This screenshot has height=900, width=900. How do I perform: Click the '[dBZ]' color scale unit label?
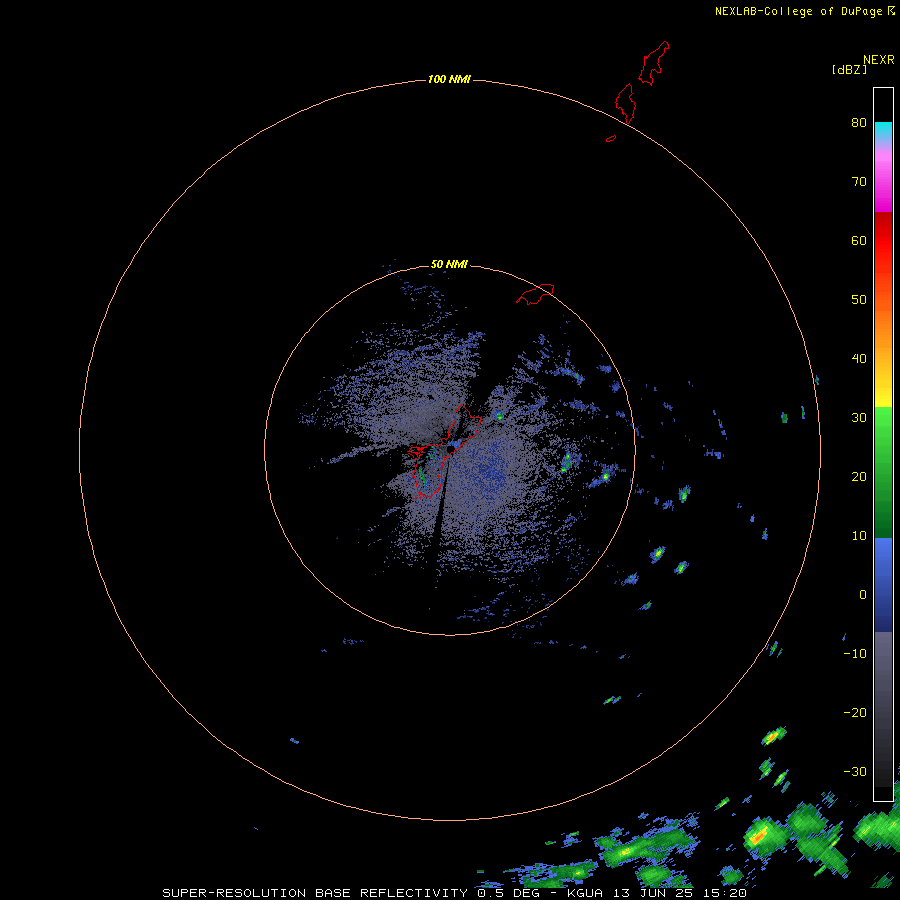pos(849,69)
